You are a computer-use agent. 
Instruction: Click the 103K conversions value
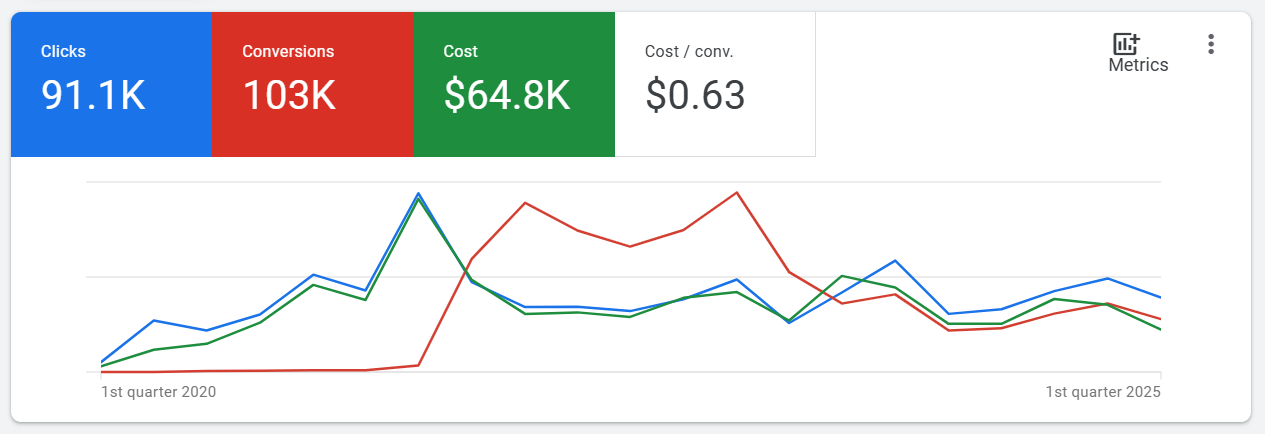pos(289,95)
